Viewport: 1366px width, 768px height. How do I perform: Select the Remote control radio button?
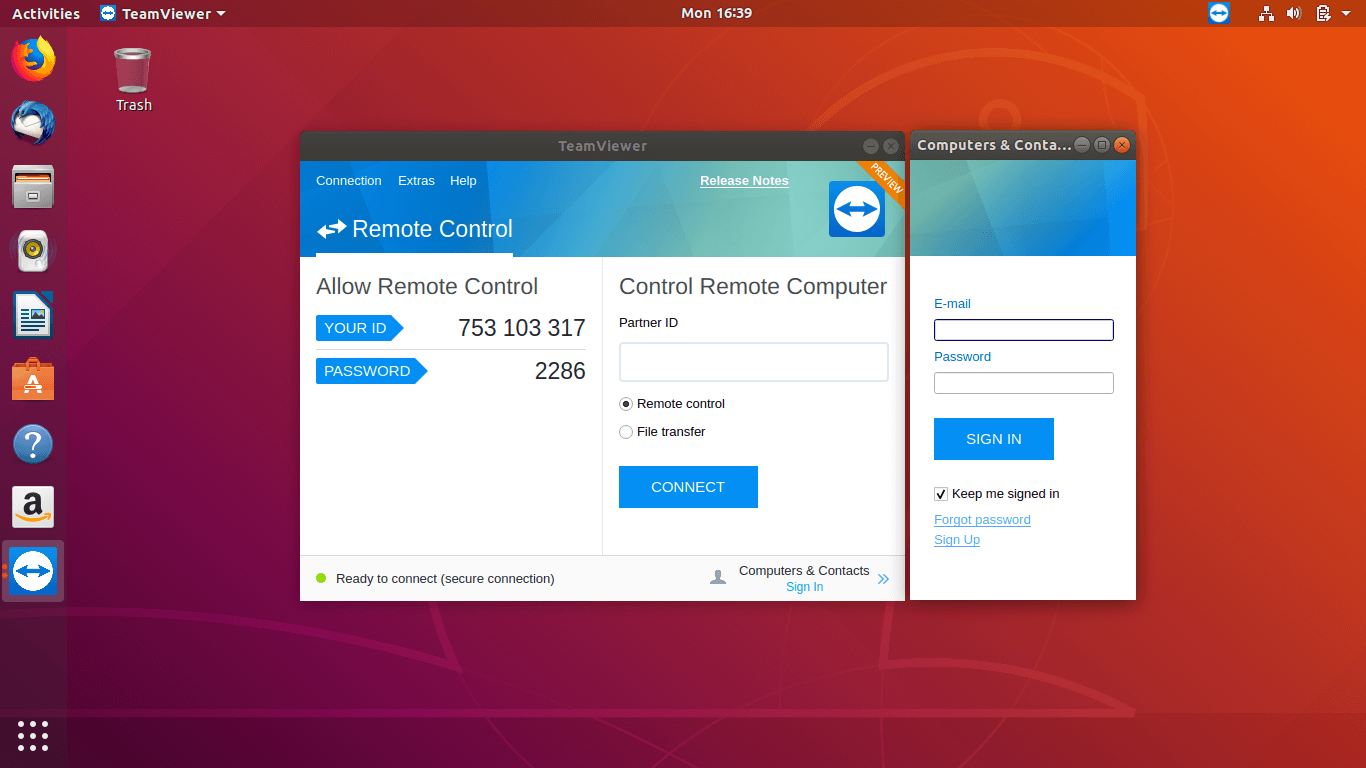coord(626,404)
